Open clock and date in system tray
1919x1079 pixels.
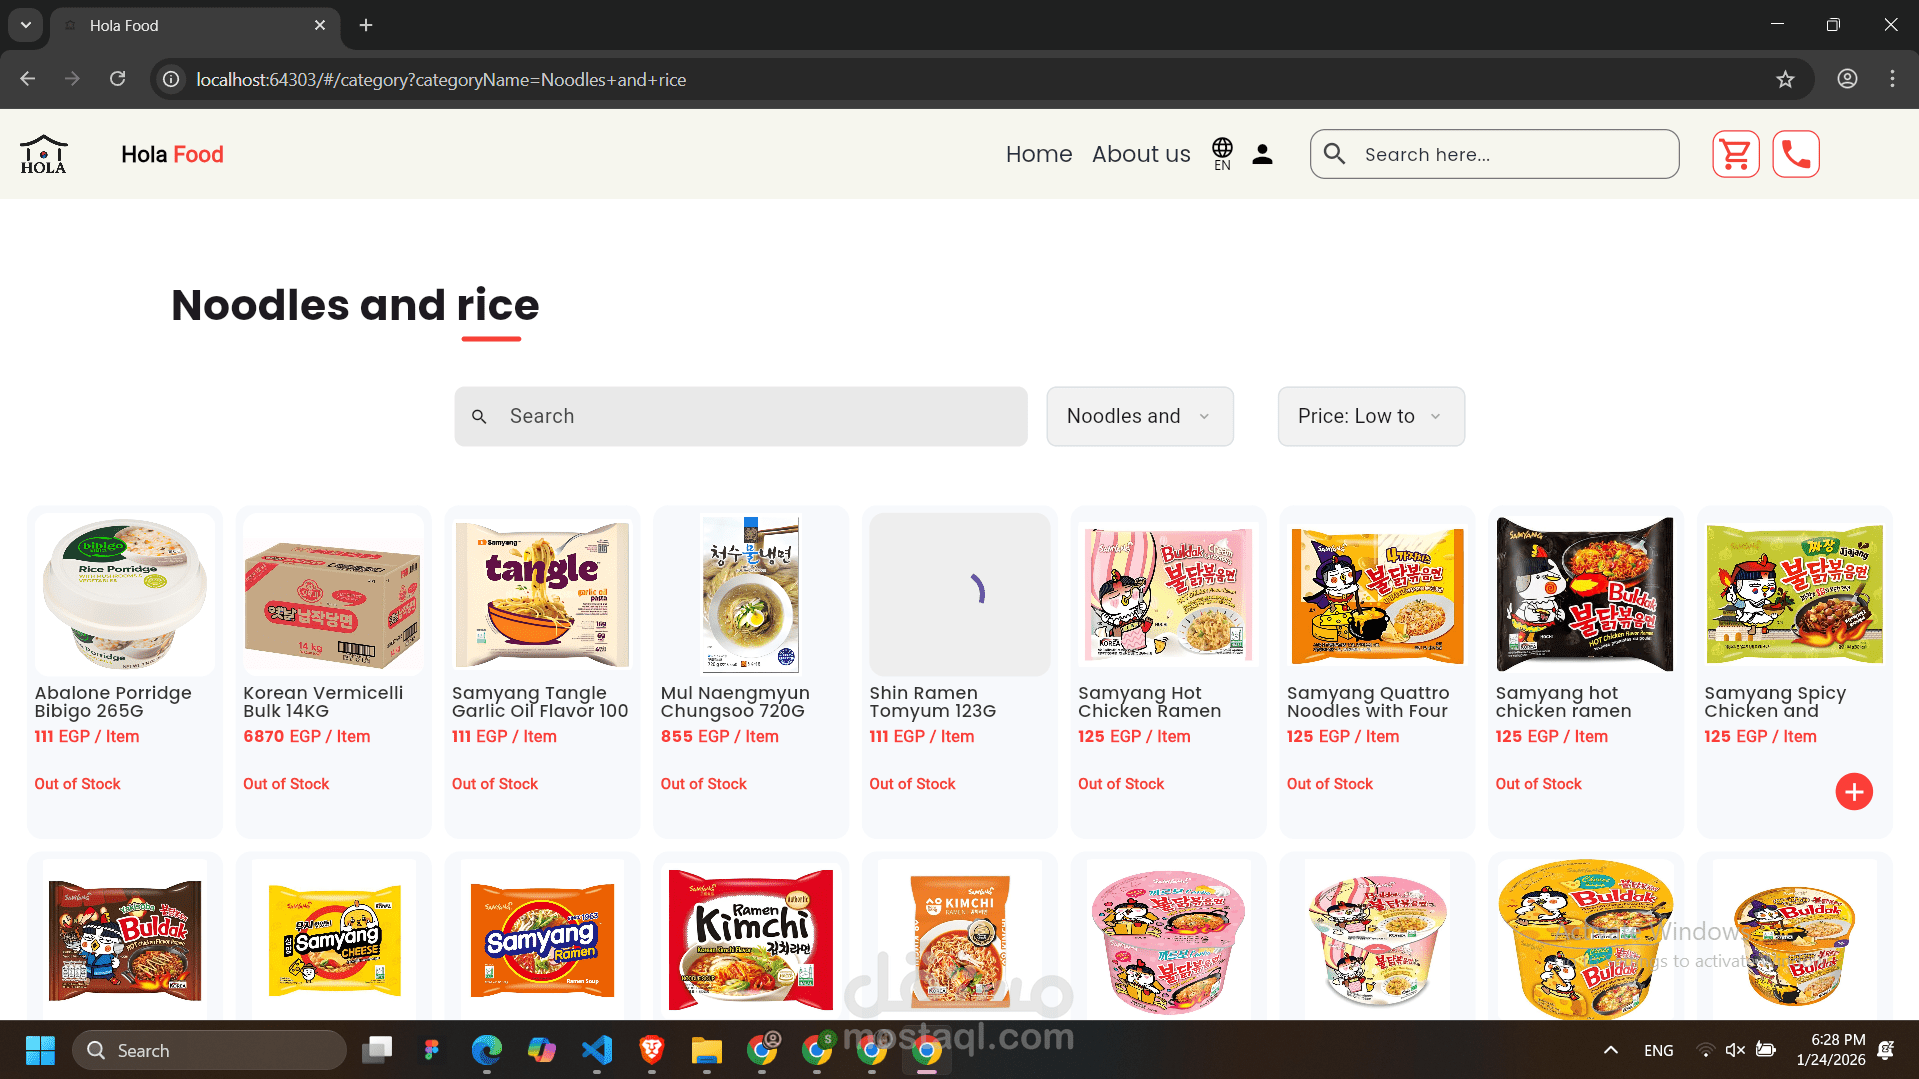coord(1830,1050)
